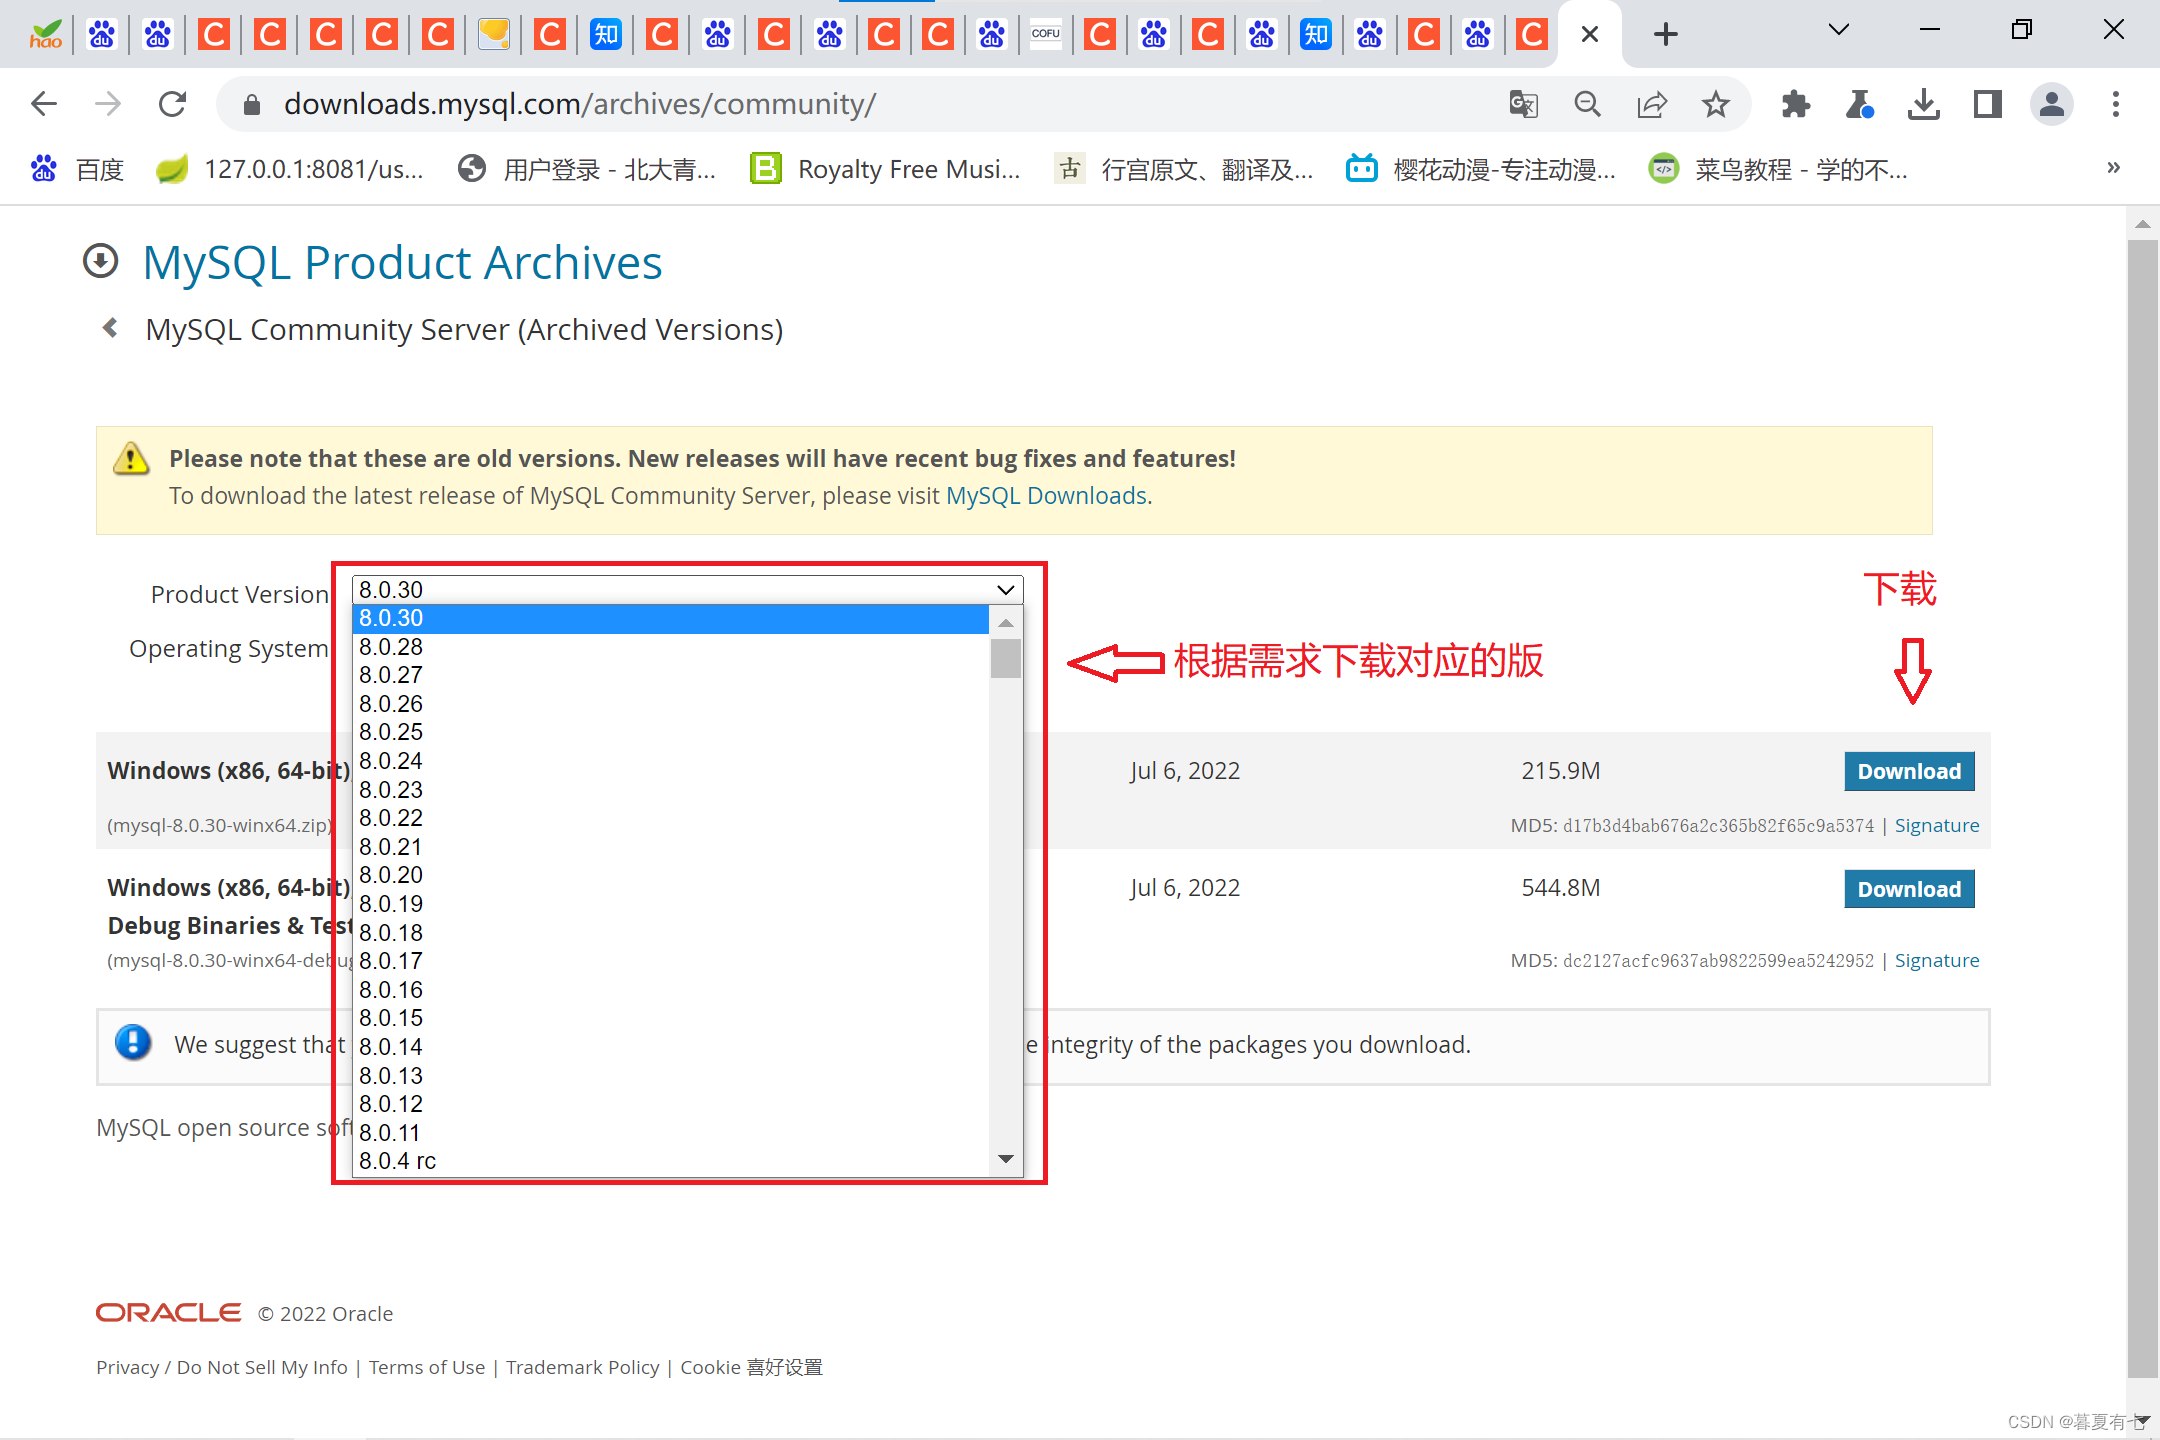The height and width of the screenshot is (1440, 2160).
Task: Switch to the first Zhihu tab
Action: (x=606, y=35)
